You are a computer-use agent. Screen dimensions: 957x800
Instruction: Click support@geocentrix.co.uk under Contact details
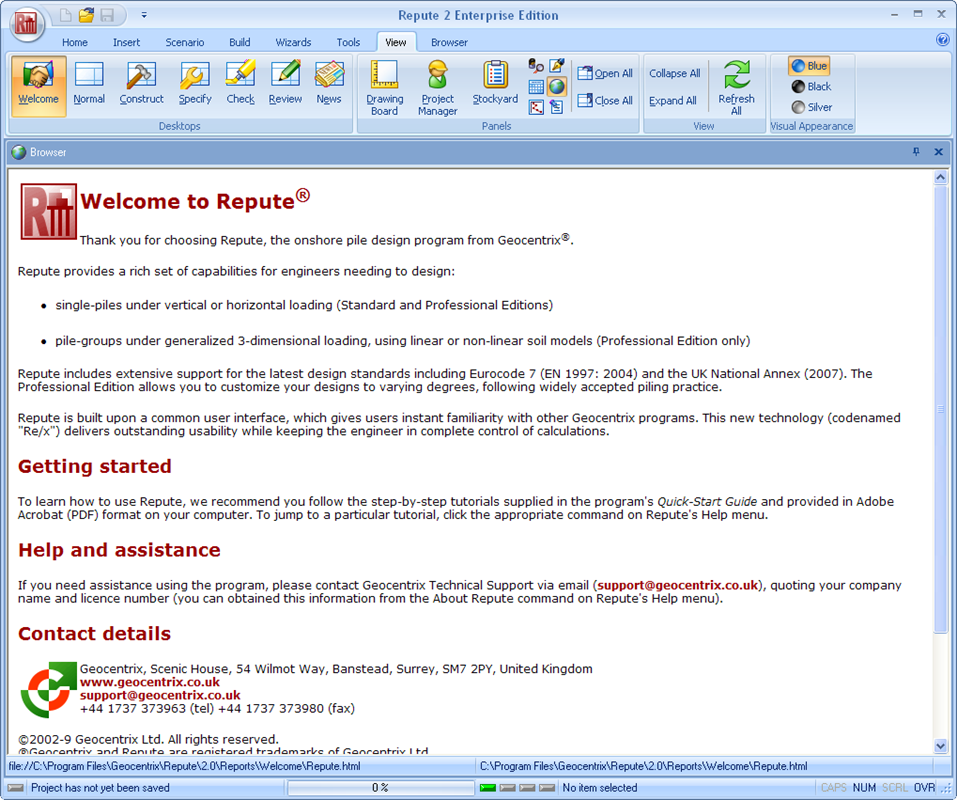coord(160,695)
